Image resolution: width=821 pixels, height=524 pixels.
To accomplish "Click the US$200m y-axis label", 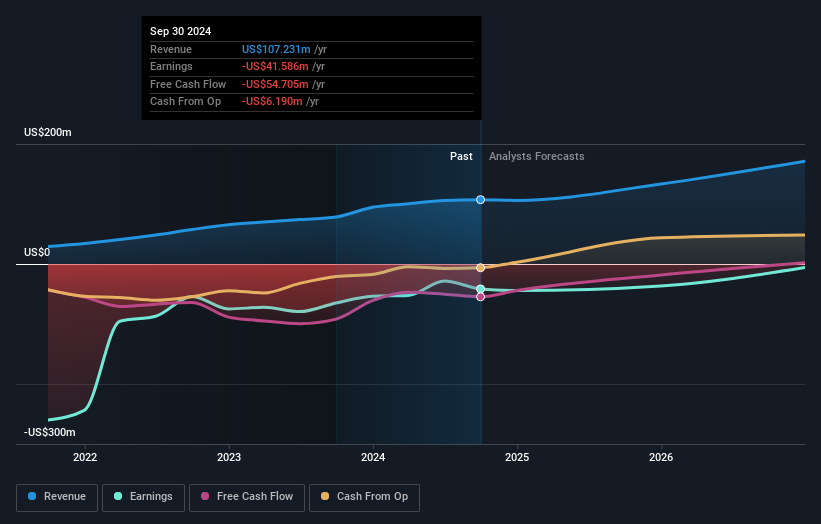I will [48, 132].
